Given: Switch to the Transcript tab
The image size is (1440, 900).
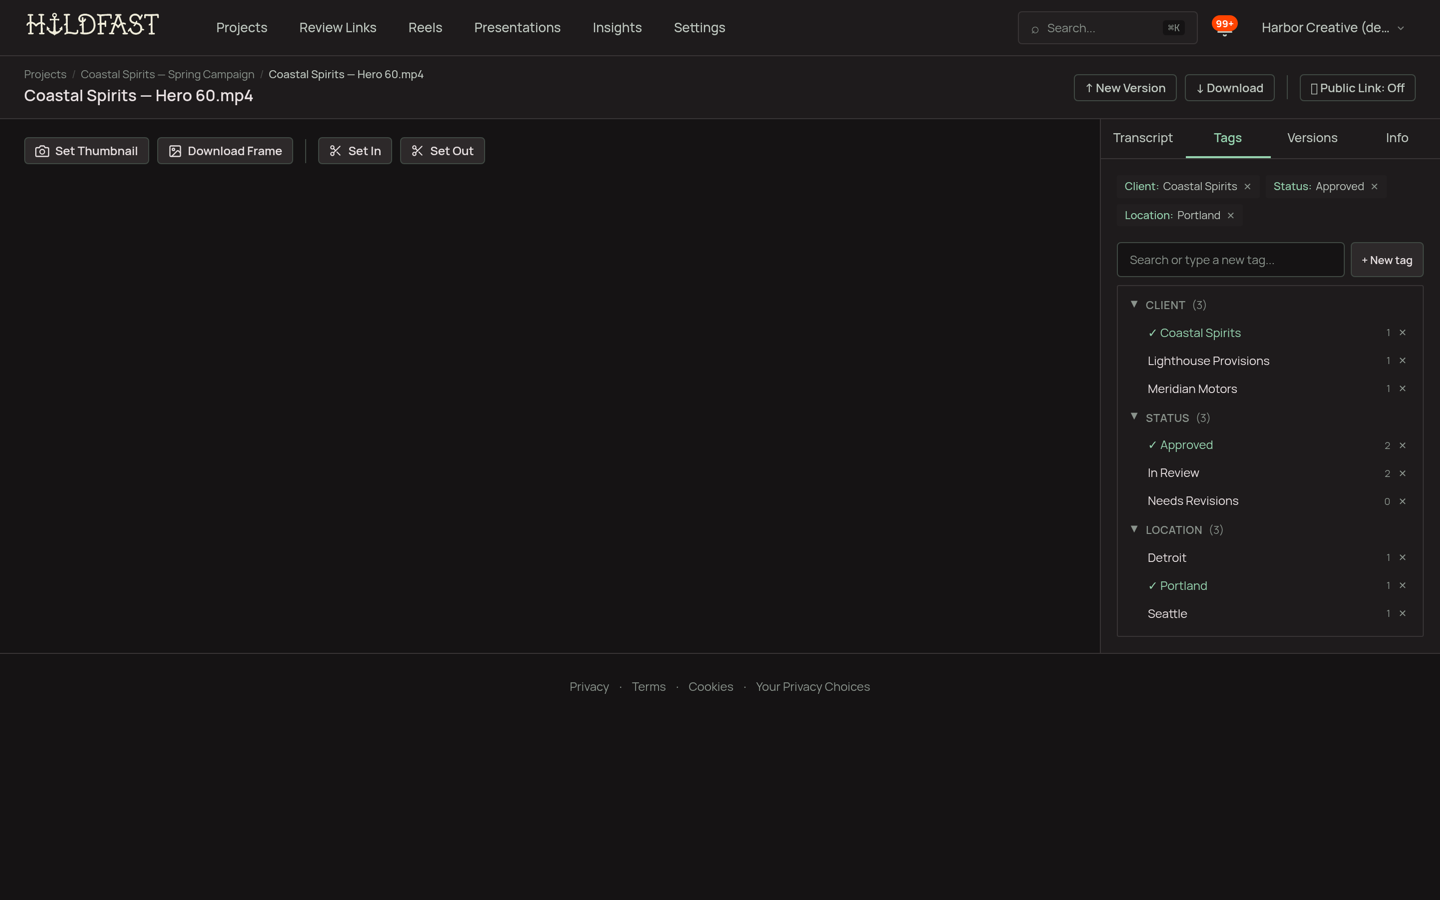Looking at the screenshot, I should pyautogui.click(x=1143, y=138).
